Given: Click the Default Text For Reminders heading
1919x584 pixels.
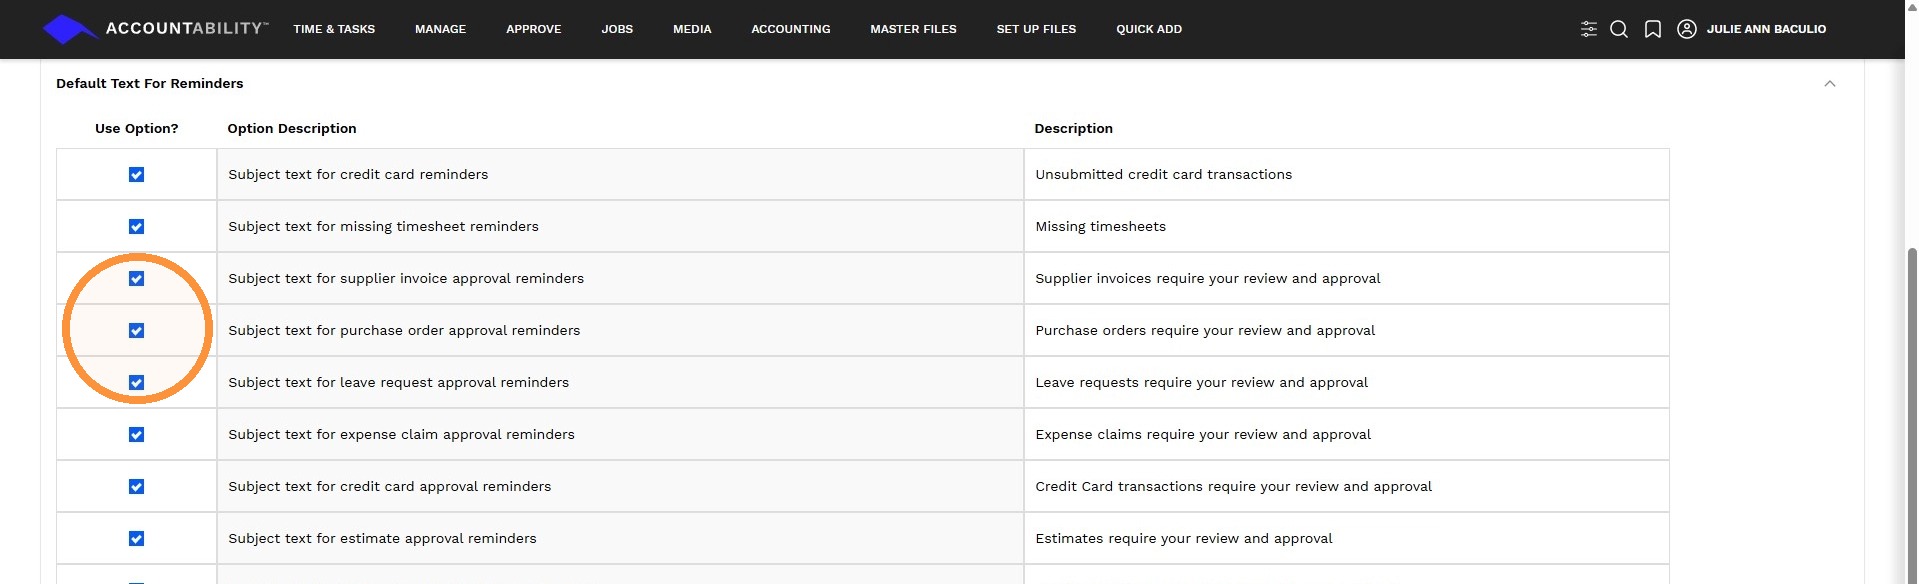Looking at the screenshot, I should [x=150, y=83].
